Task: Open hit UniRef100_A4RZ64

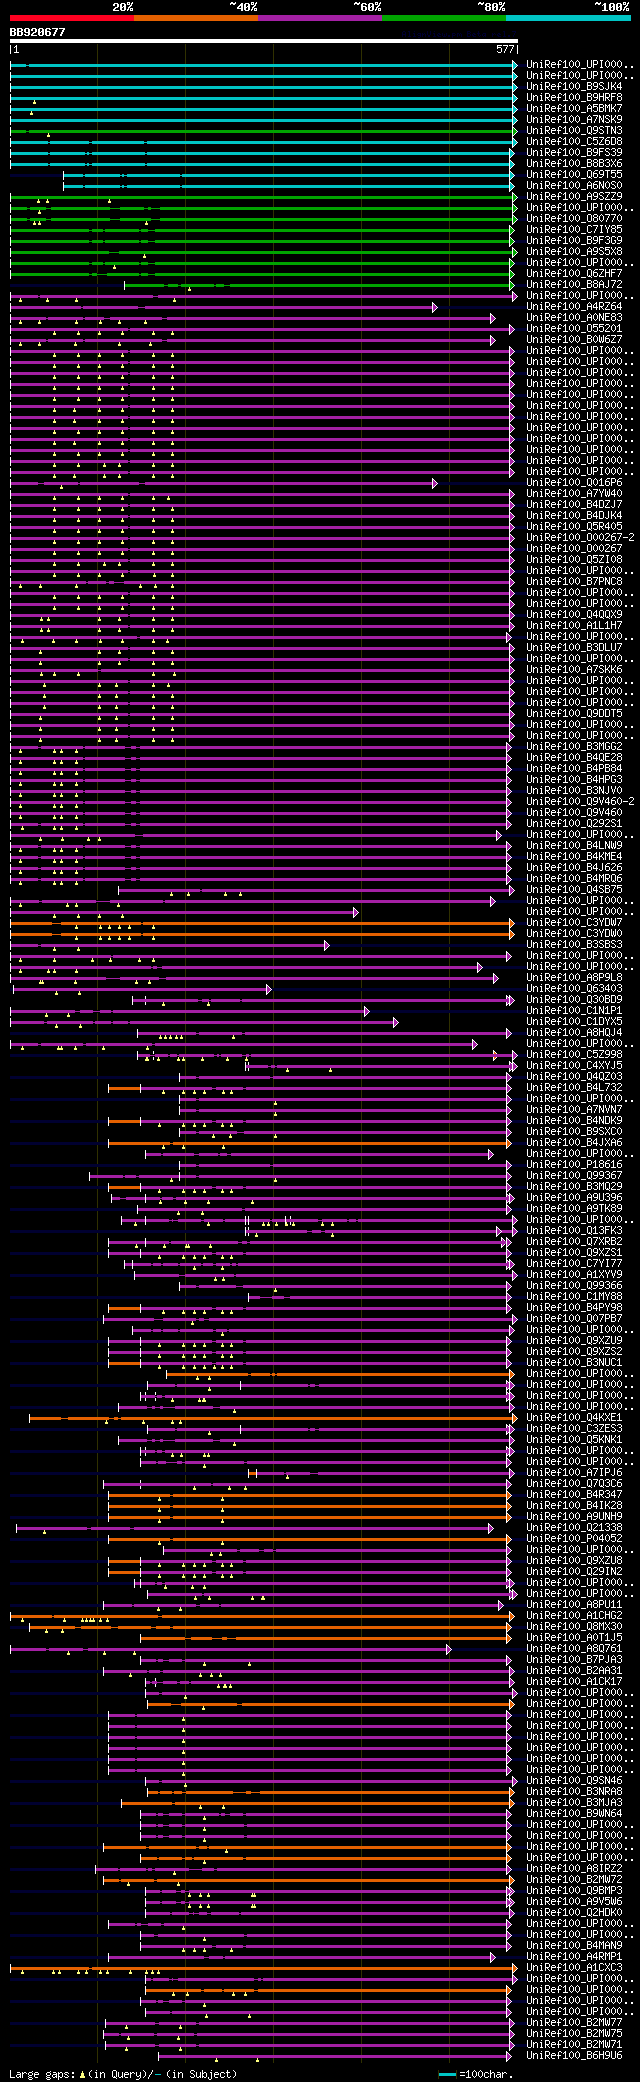Action: [x=574, y=306]
